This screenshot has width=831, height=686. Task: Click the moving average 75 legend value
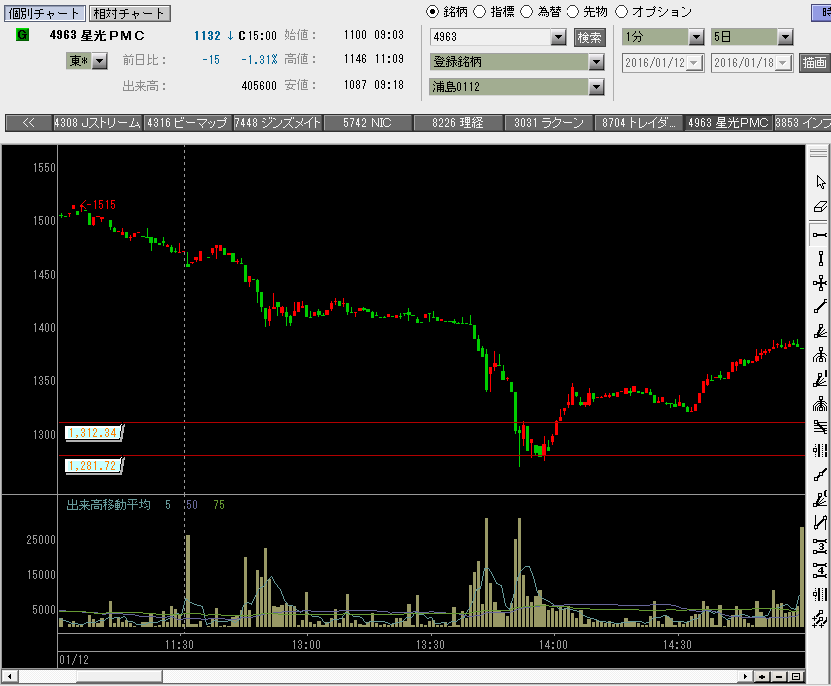219,505
